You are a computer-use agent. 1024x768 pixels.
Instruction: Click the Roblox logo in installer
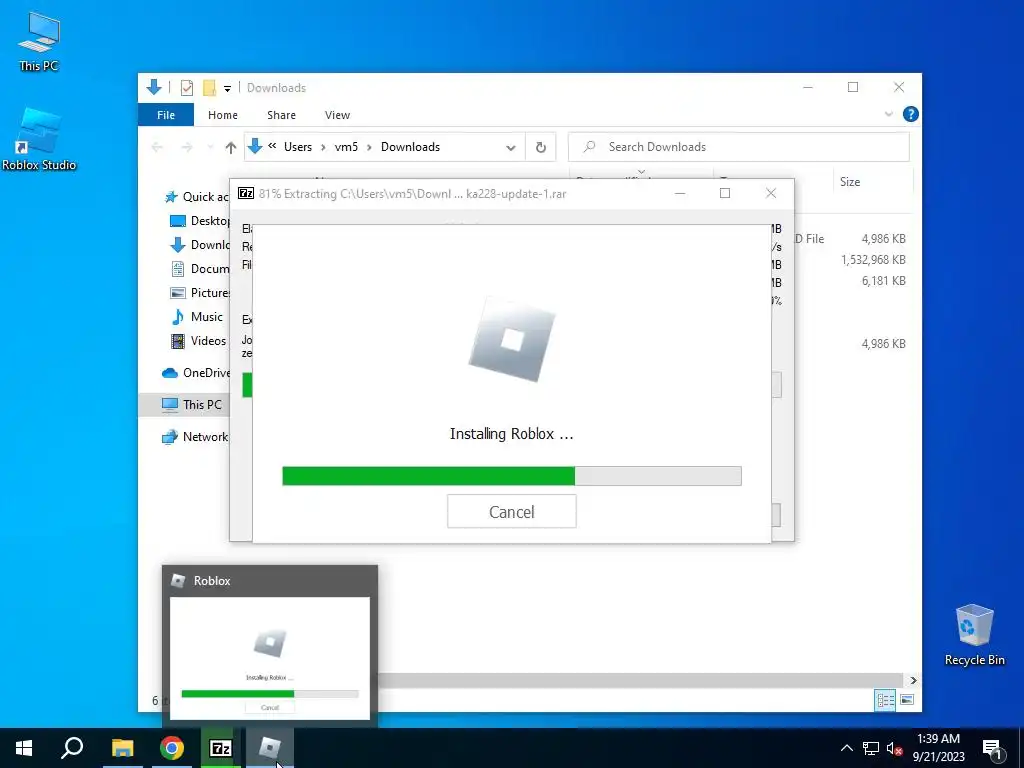click(x=511, y=340)
